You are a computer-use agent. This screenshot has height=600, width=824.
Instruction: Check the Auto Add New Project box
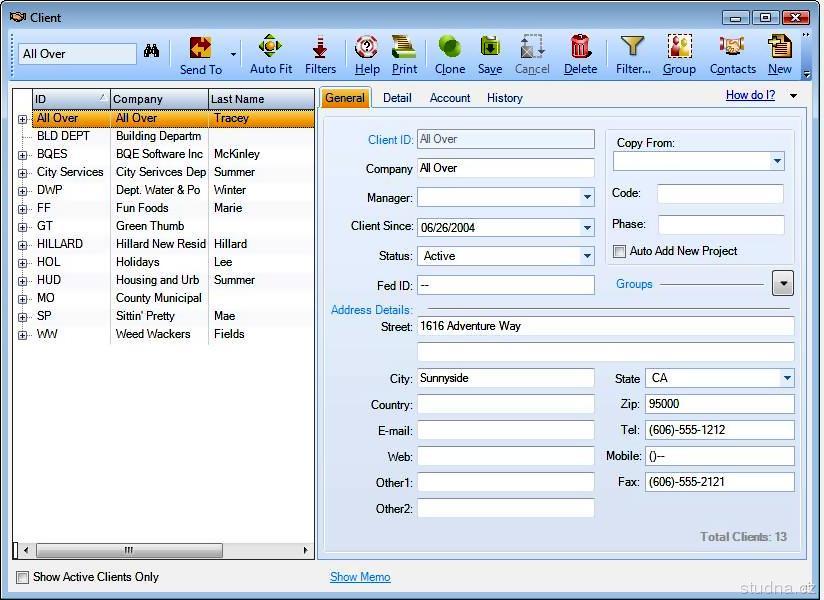click(x=620, y=252)
